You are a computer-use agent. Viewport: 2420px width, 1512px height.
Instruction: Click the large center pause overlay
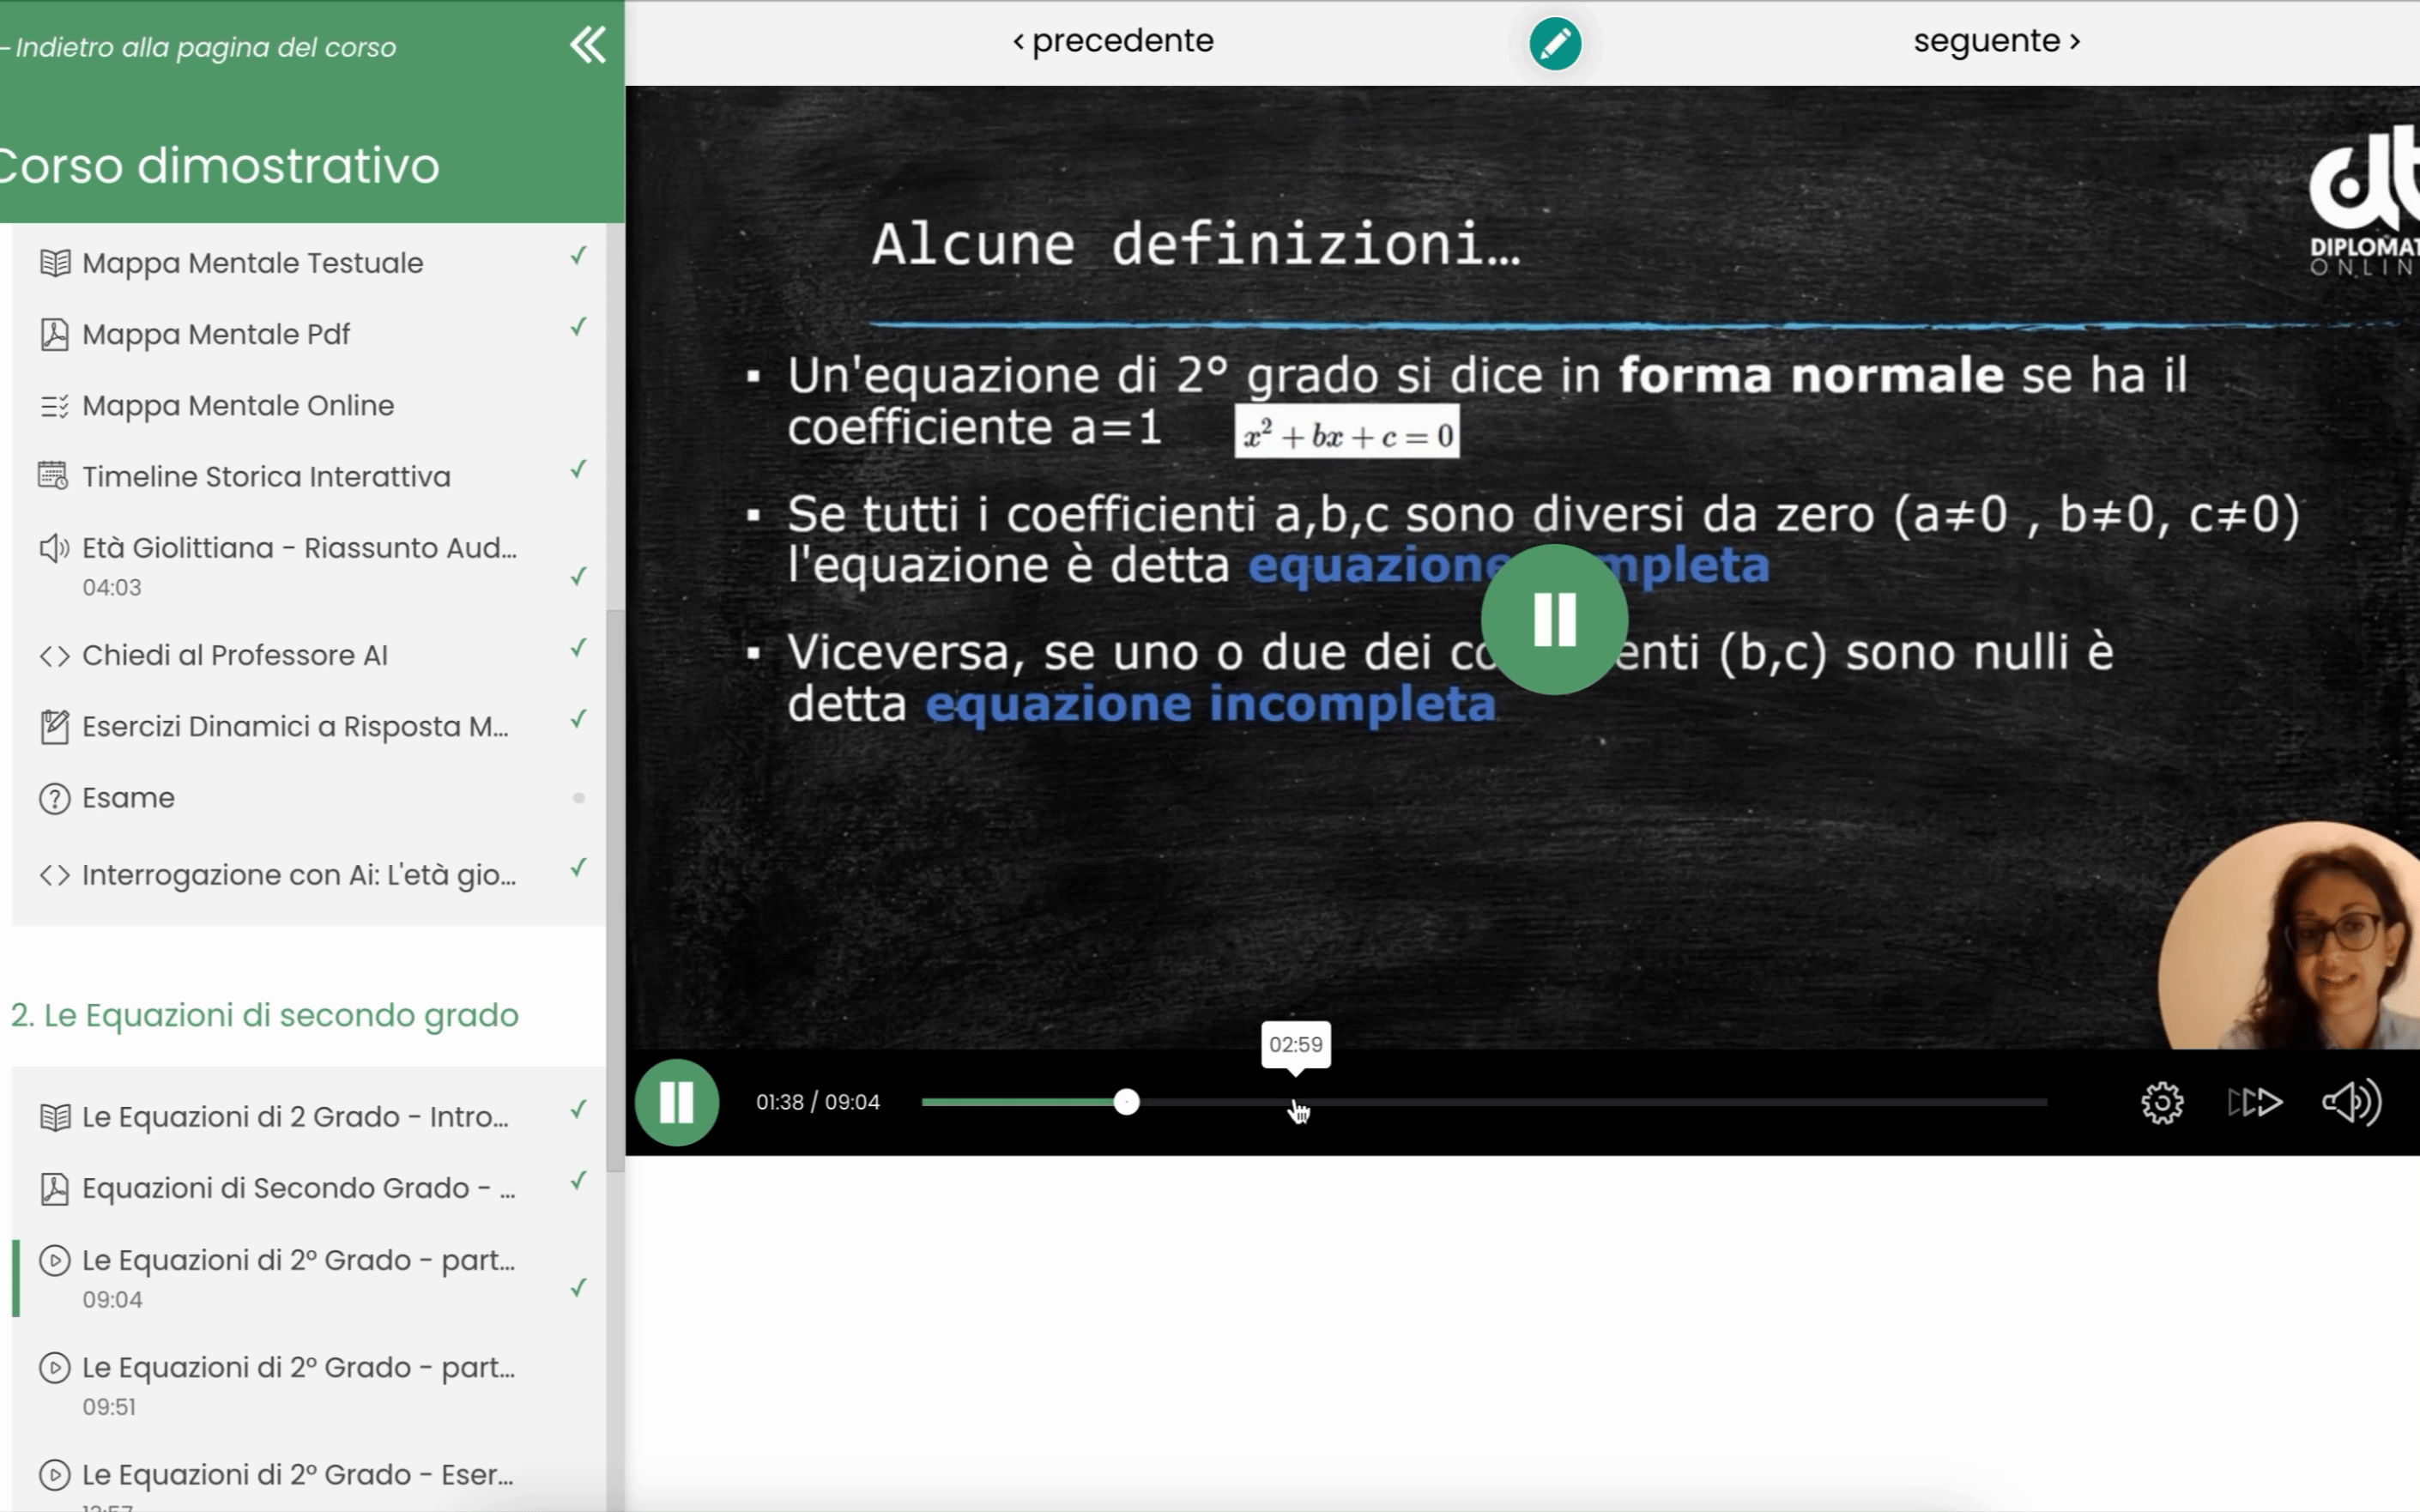tap(1554, 619)
